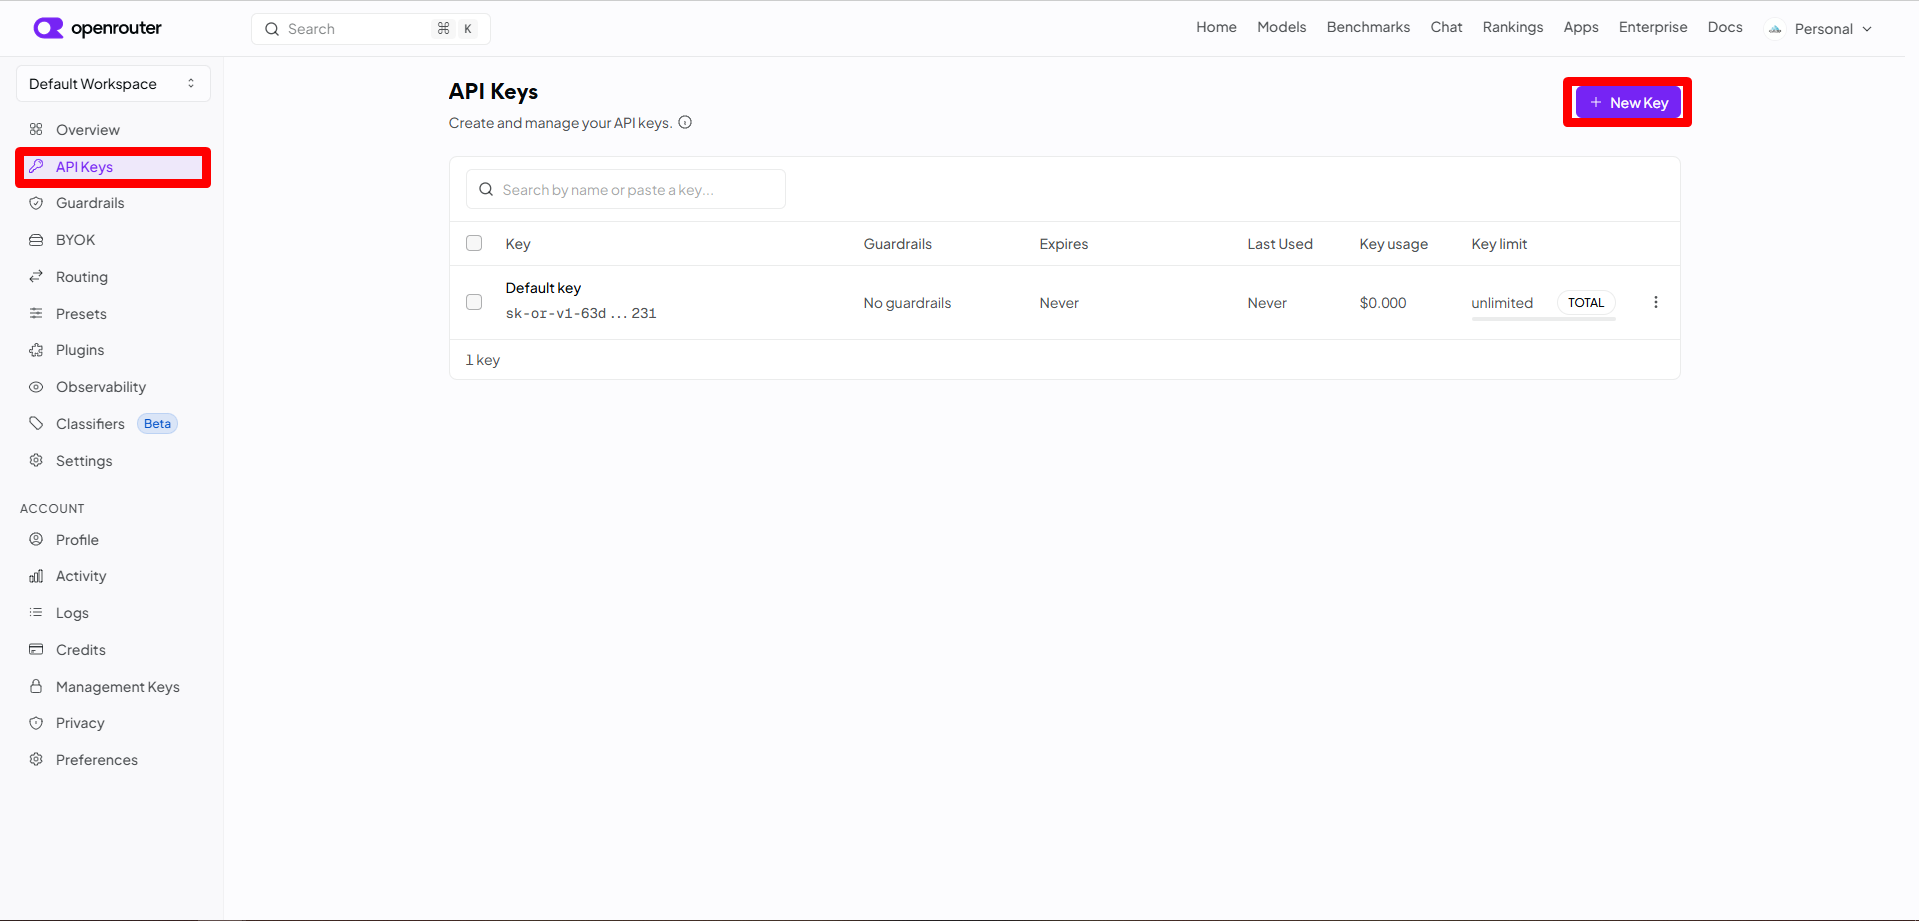This screenshot has width=1919, height=921.
Task: Click the Routing arrows icon
Action: point(36,276)
